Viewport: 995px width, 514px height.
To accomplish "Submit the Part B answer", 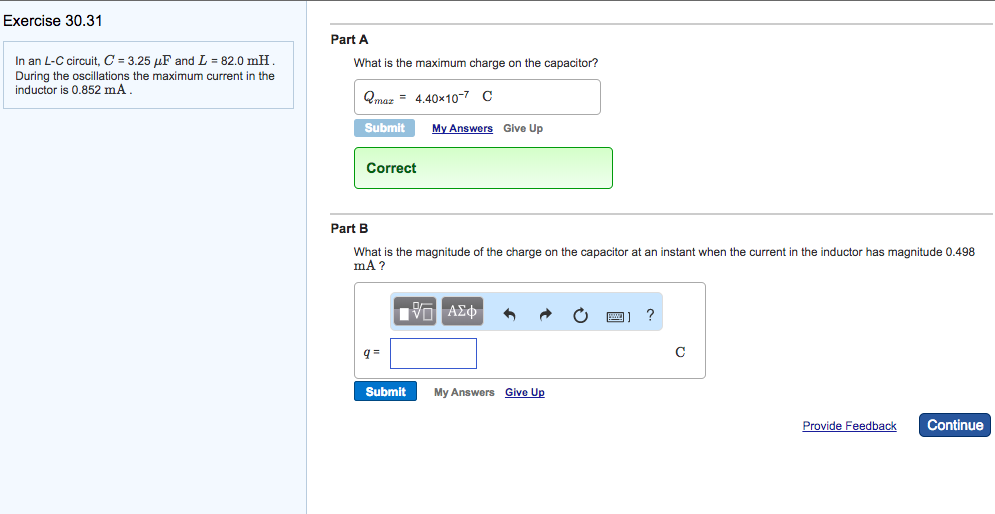I will click(385, 392).
